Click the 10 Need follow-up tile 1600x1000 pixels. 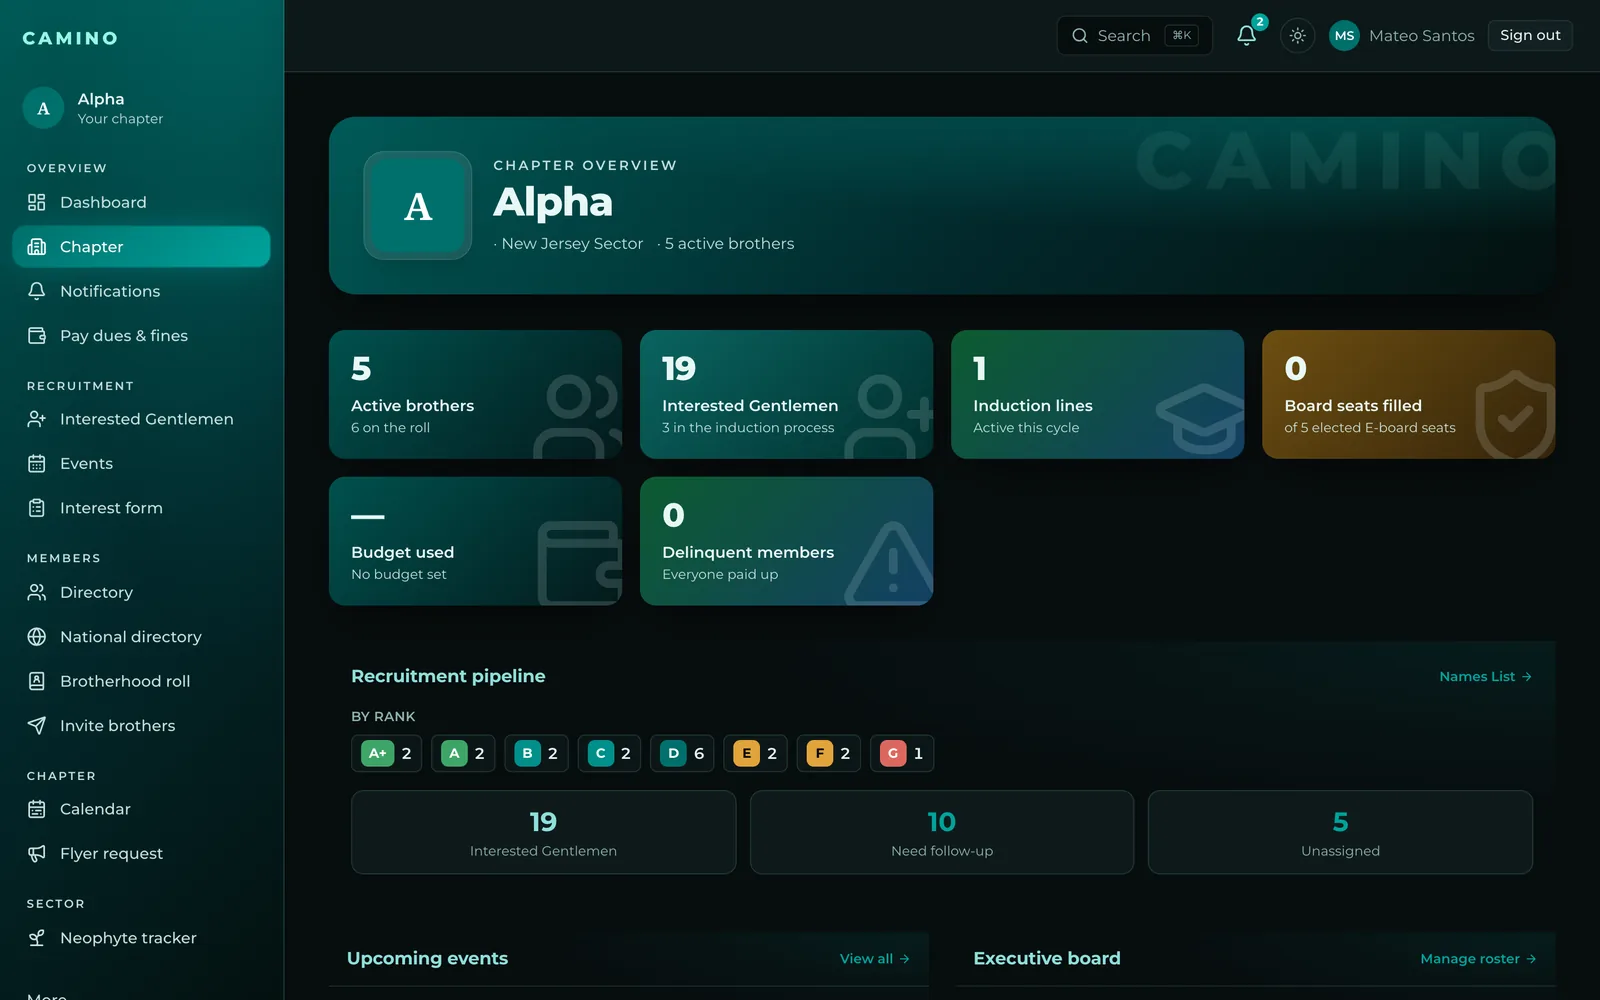click(942, 832)
